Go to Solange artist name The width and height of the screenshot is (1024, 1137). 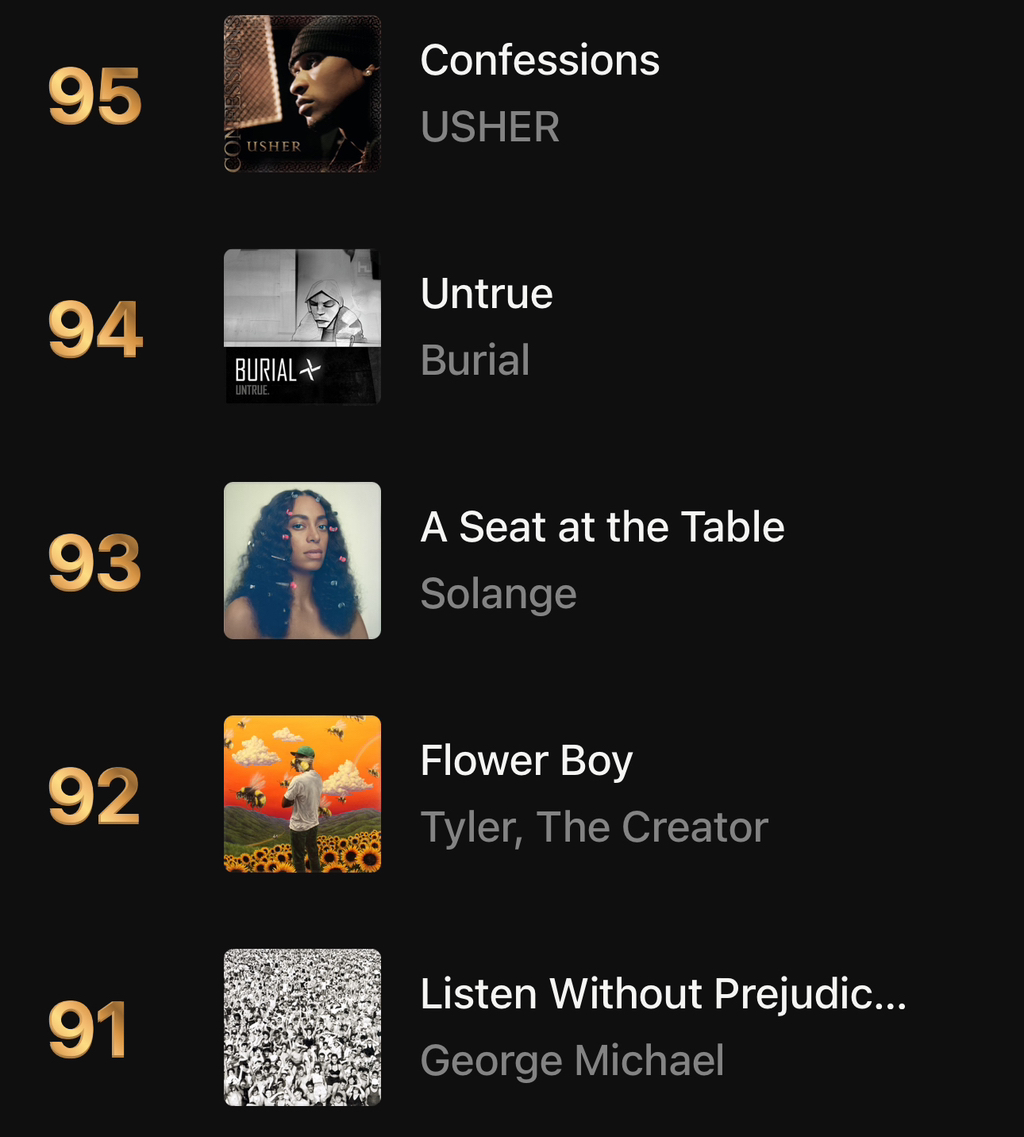(x=499, y=595)
